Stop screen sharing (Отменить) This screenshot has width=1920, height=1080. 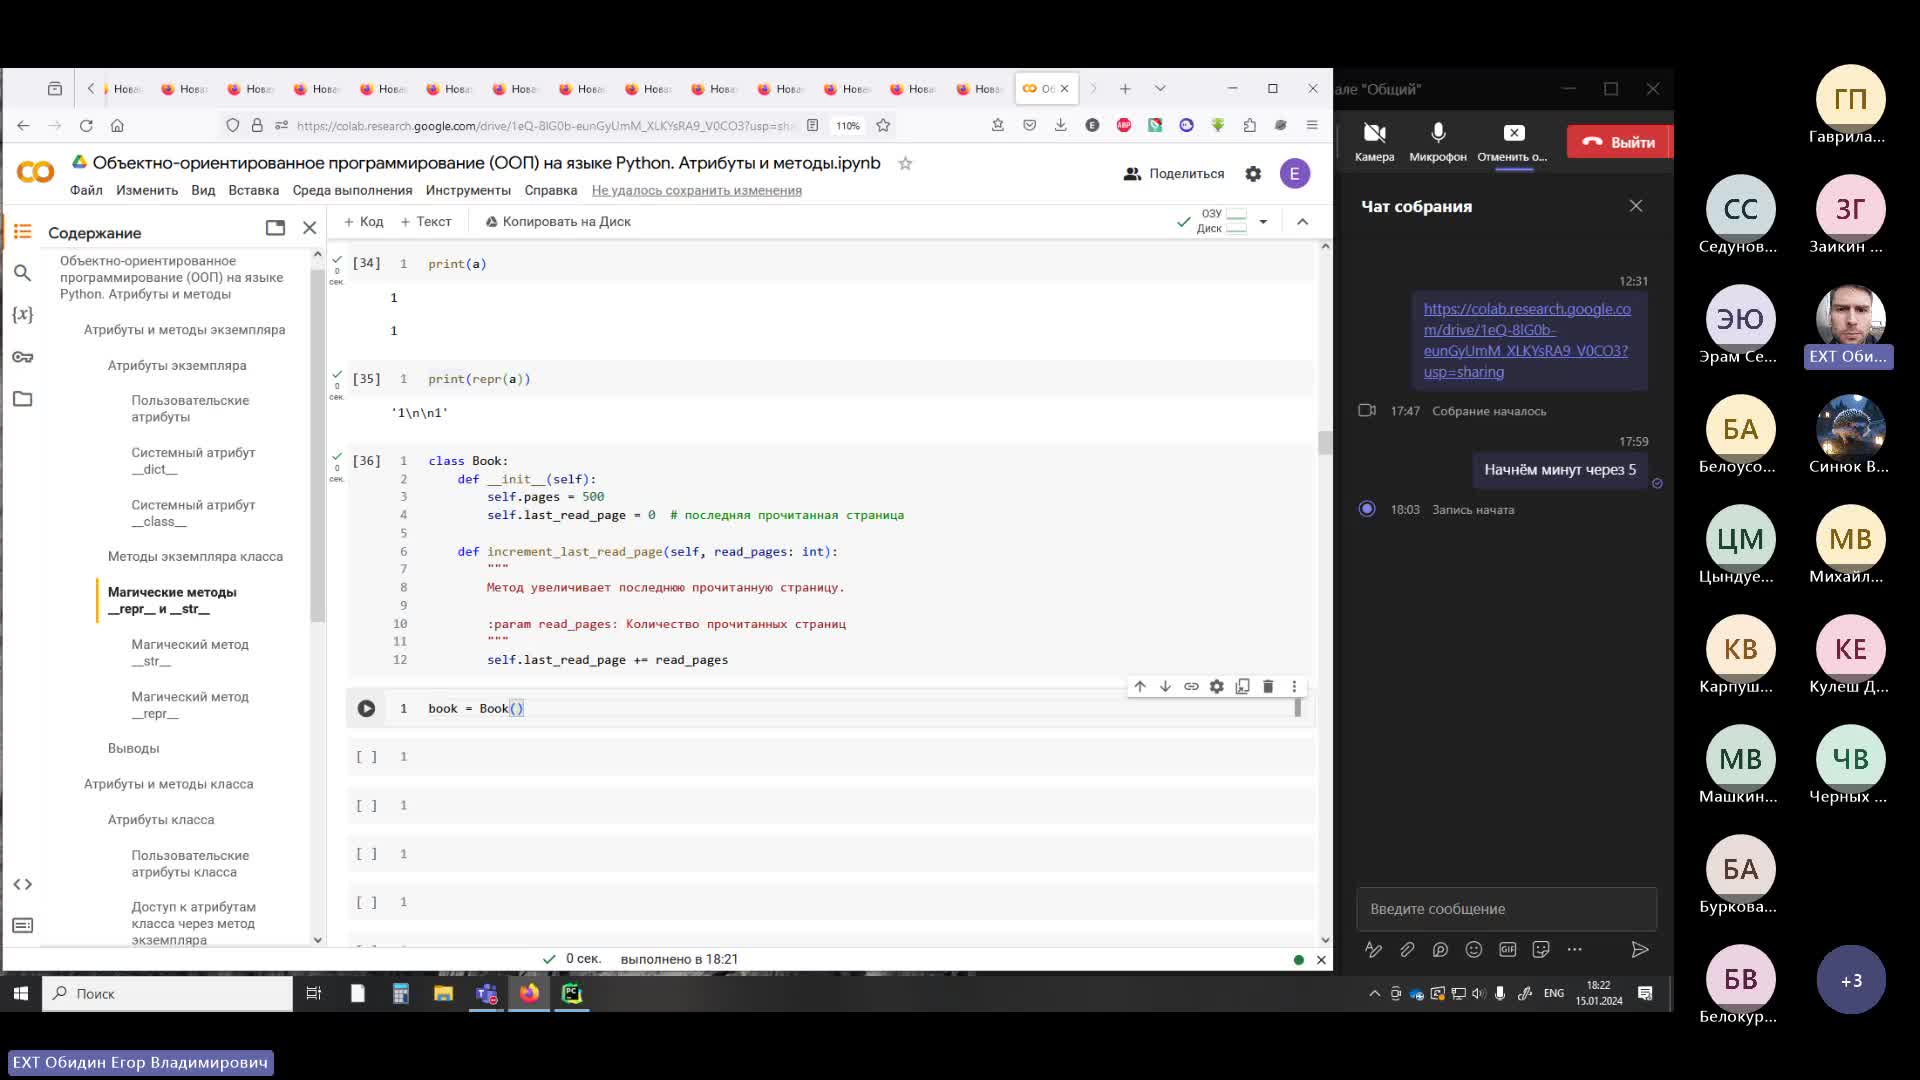(1513, 141)
